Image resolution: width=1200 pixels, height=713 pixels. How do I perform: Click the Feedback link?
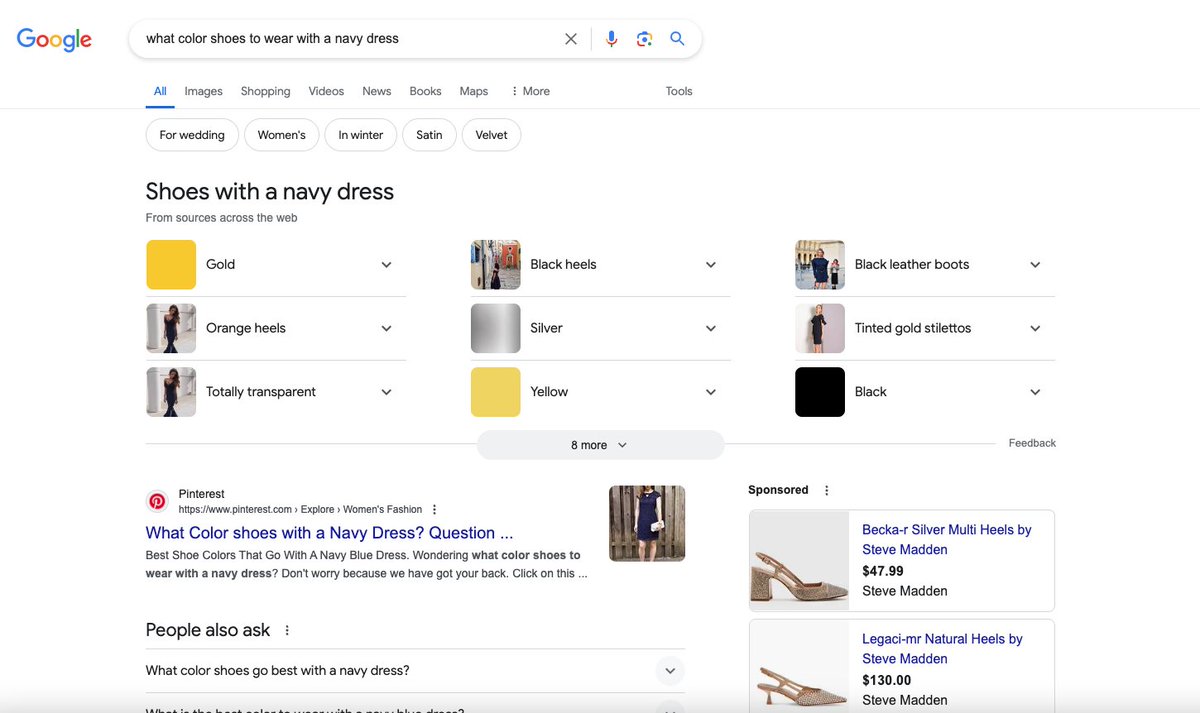(x=1032, y=443)
